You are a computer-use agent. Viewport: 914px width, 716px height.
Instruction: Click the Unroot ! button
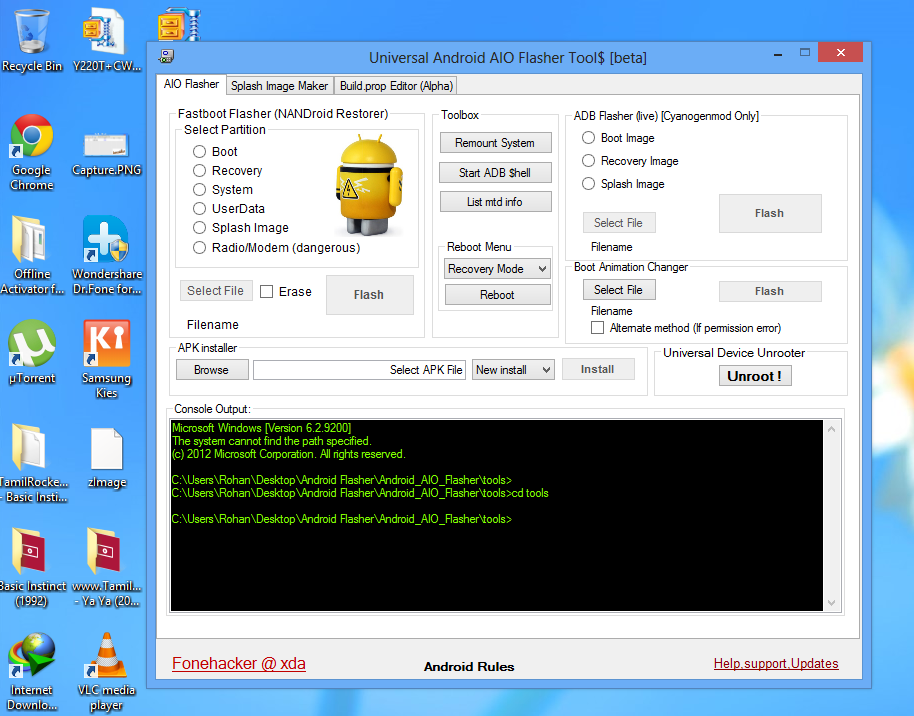tap(754, 376)
